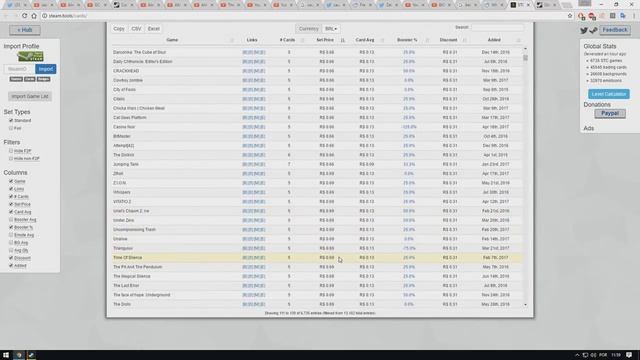Viewport: 640px width, 360px height.
Task: Click the Casino Noir game name
Action: [x=124, y=127]
